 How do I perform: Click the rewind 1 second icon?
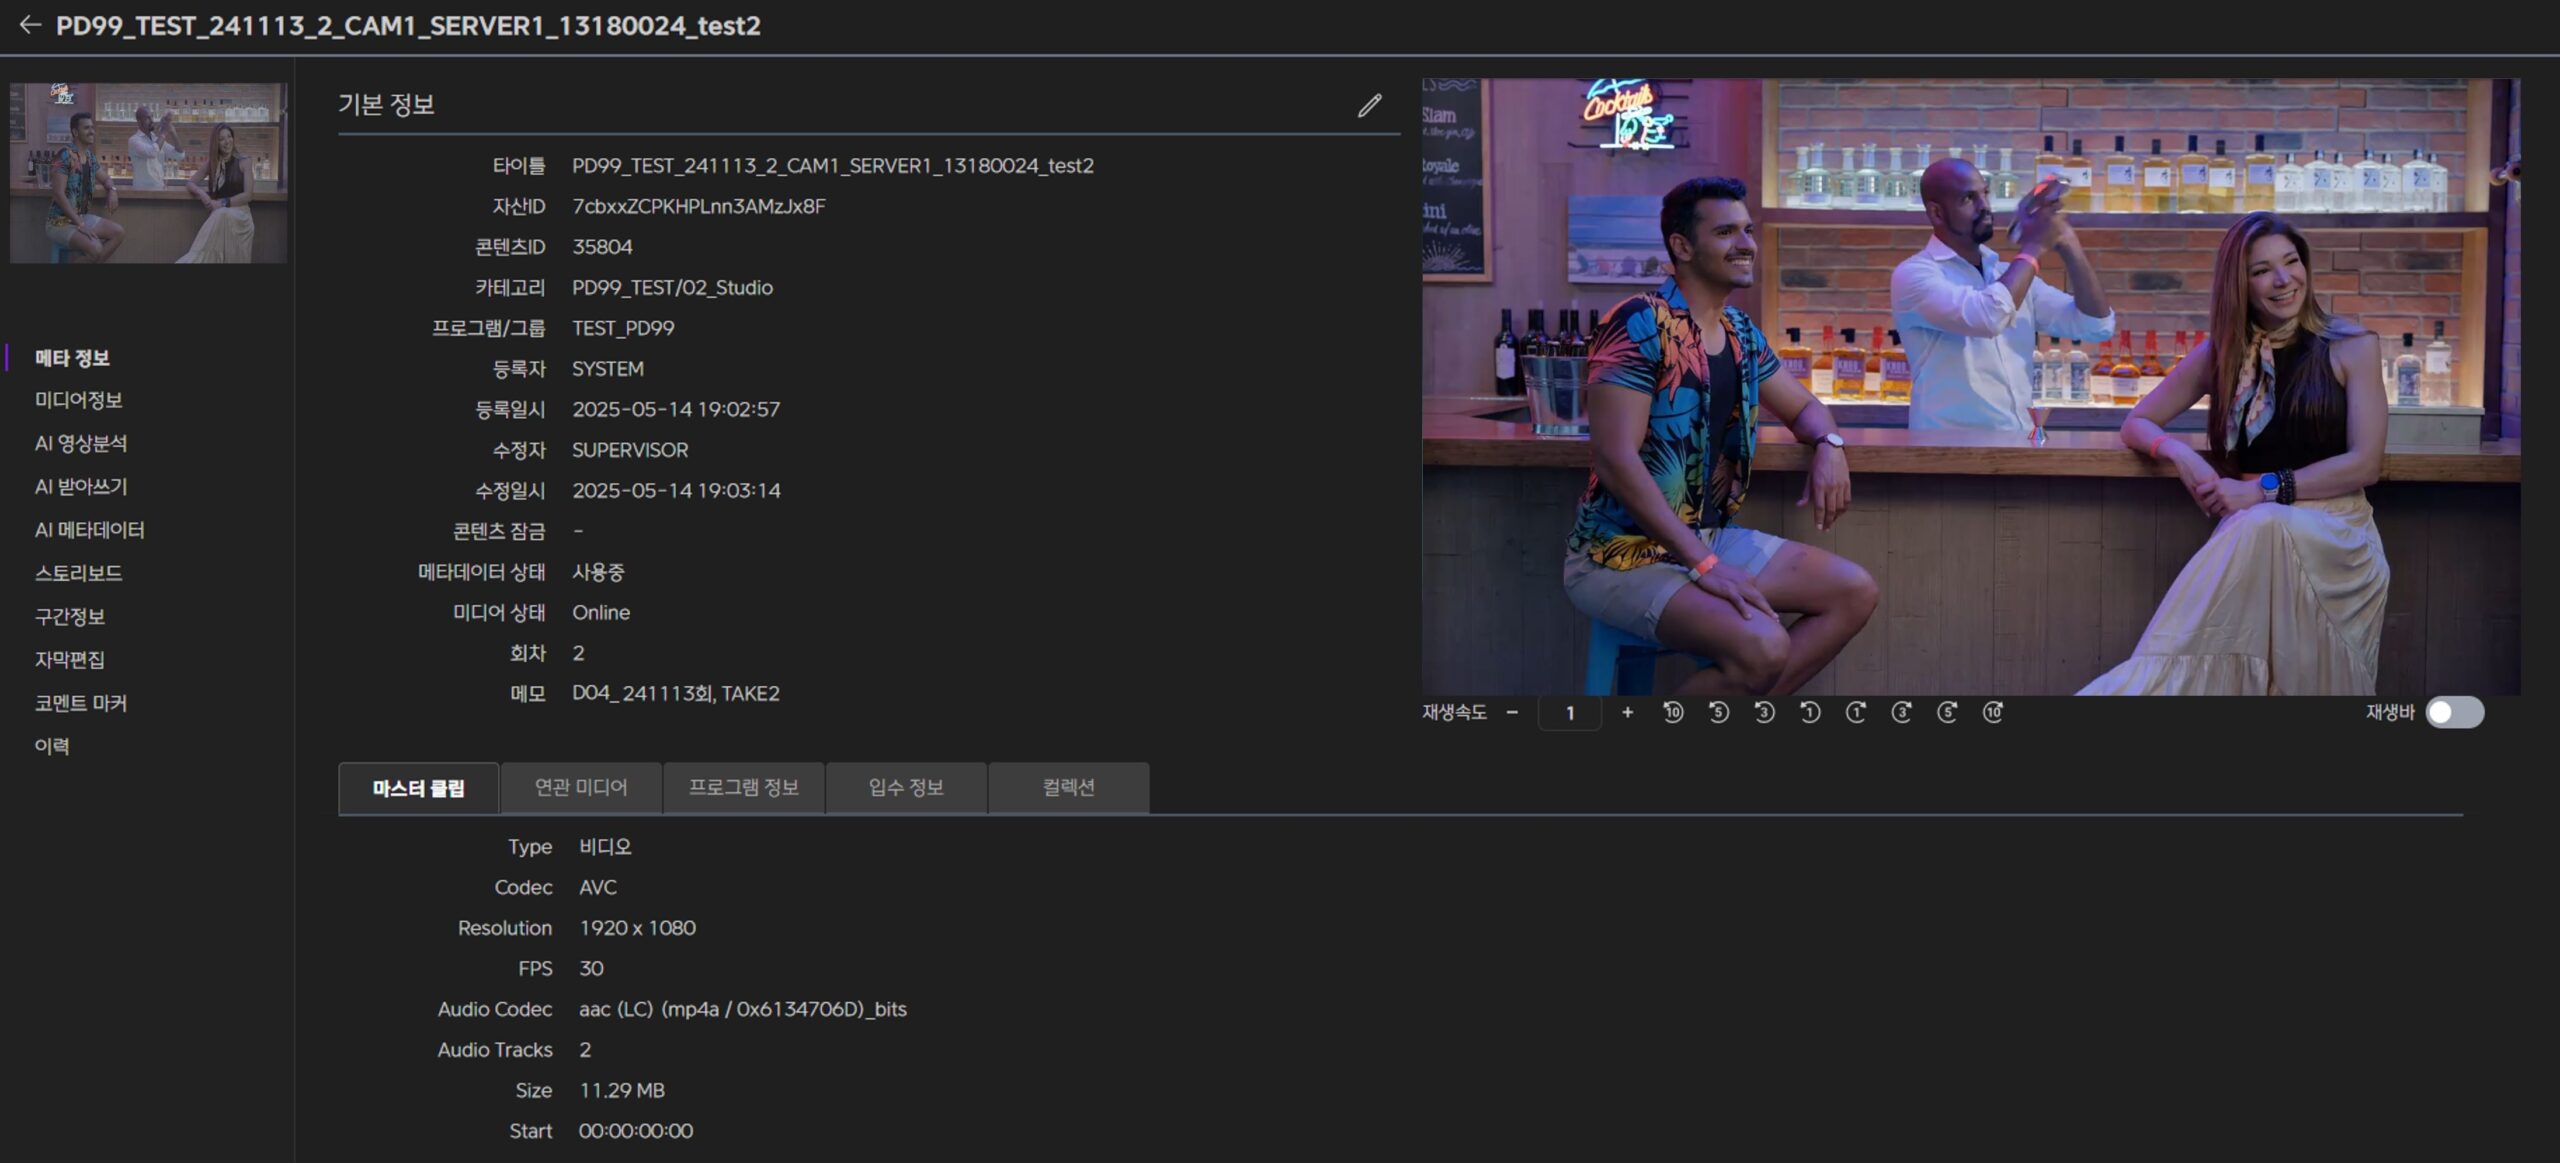[x=1810, y=712]
